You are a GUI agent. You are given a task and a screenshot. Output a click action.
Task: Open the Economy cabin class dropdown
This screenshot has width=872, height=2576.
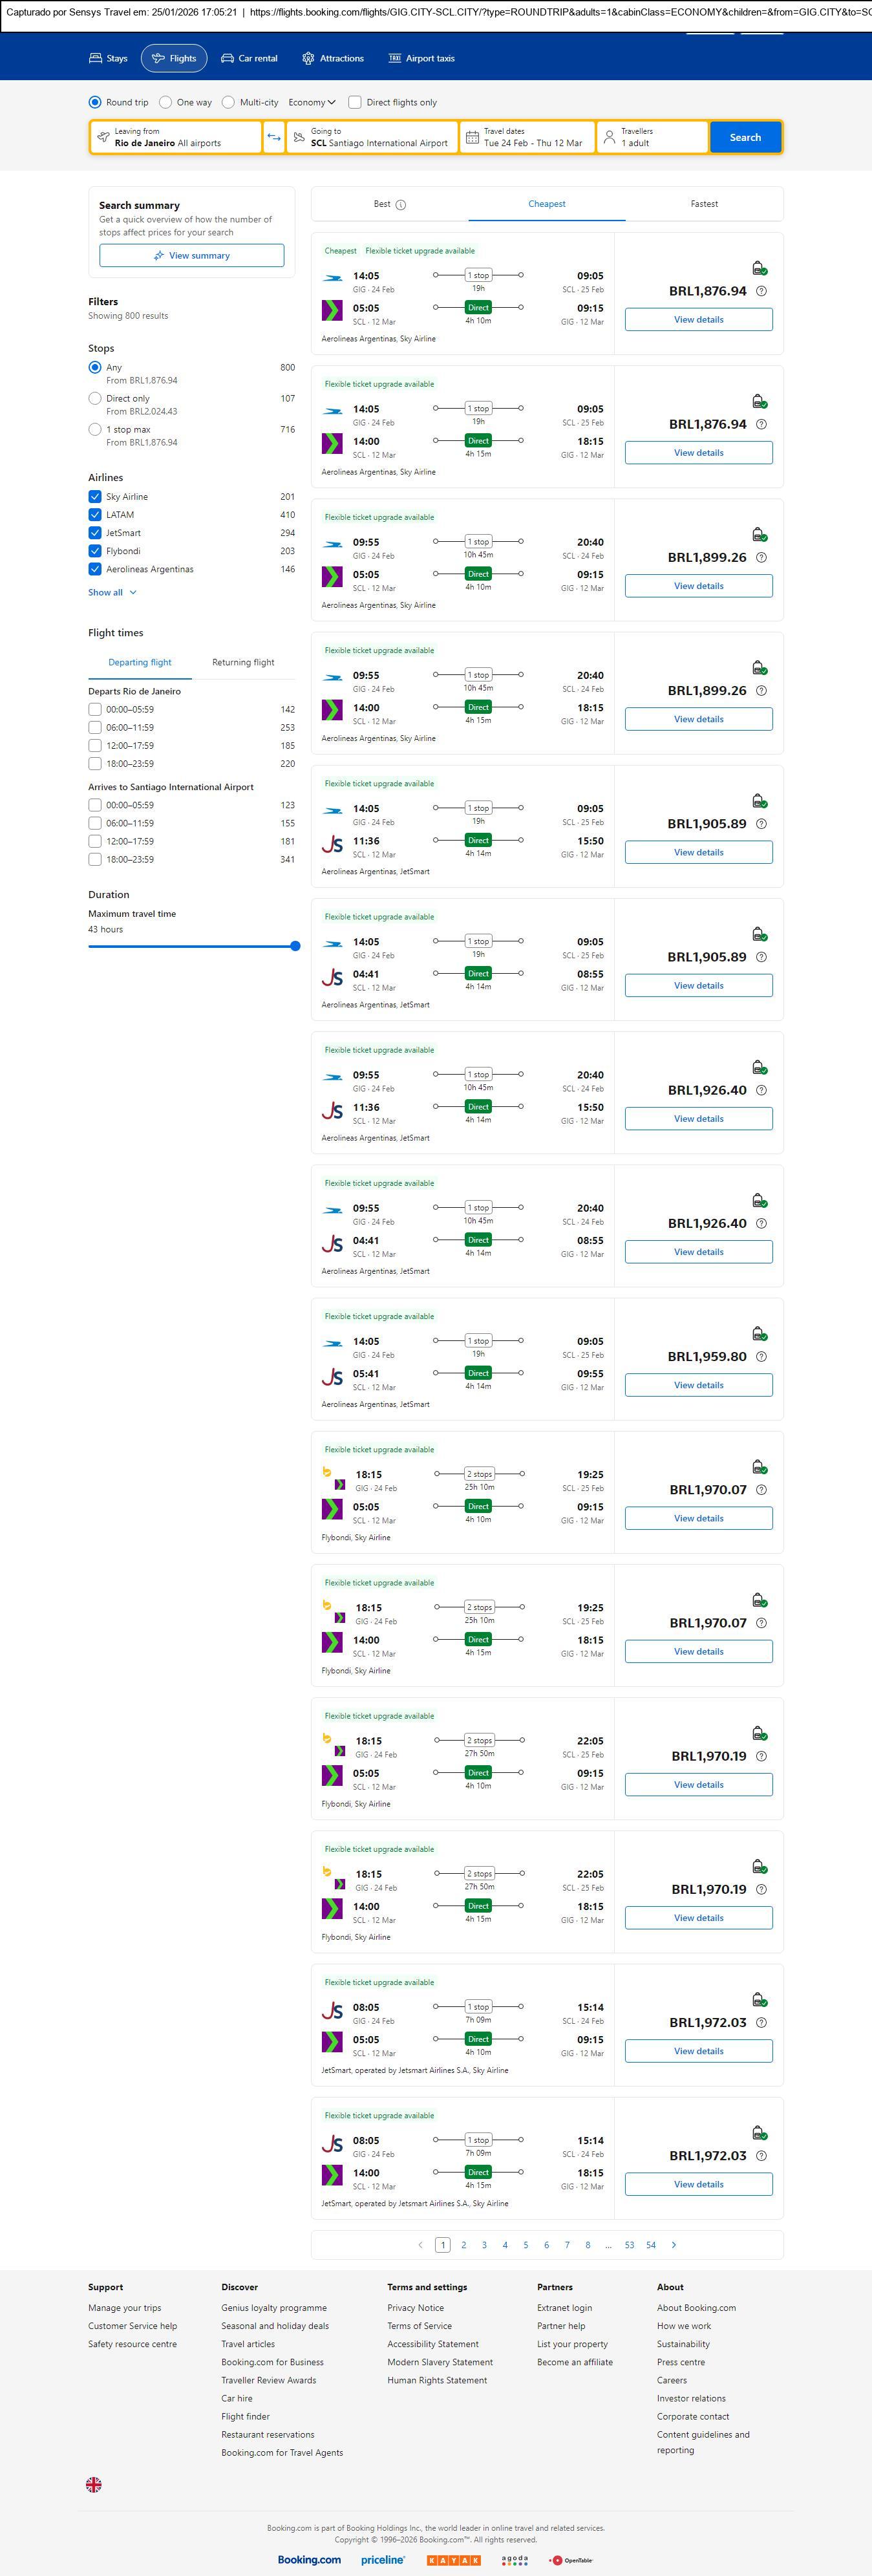(x=312, y=102)
